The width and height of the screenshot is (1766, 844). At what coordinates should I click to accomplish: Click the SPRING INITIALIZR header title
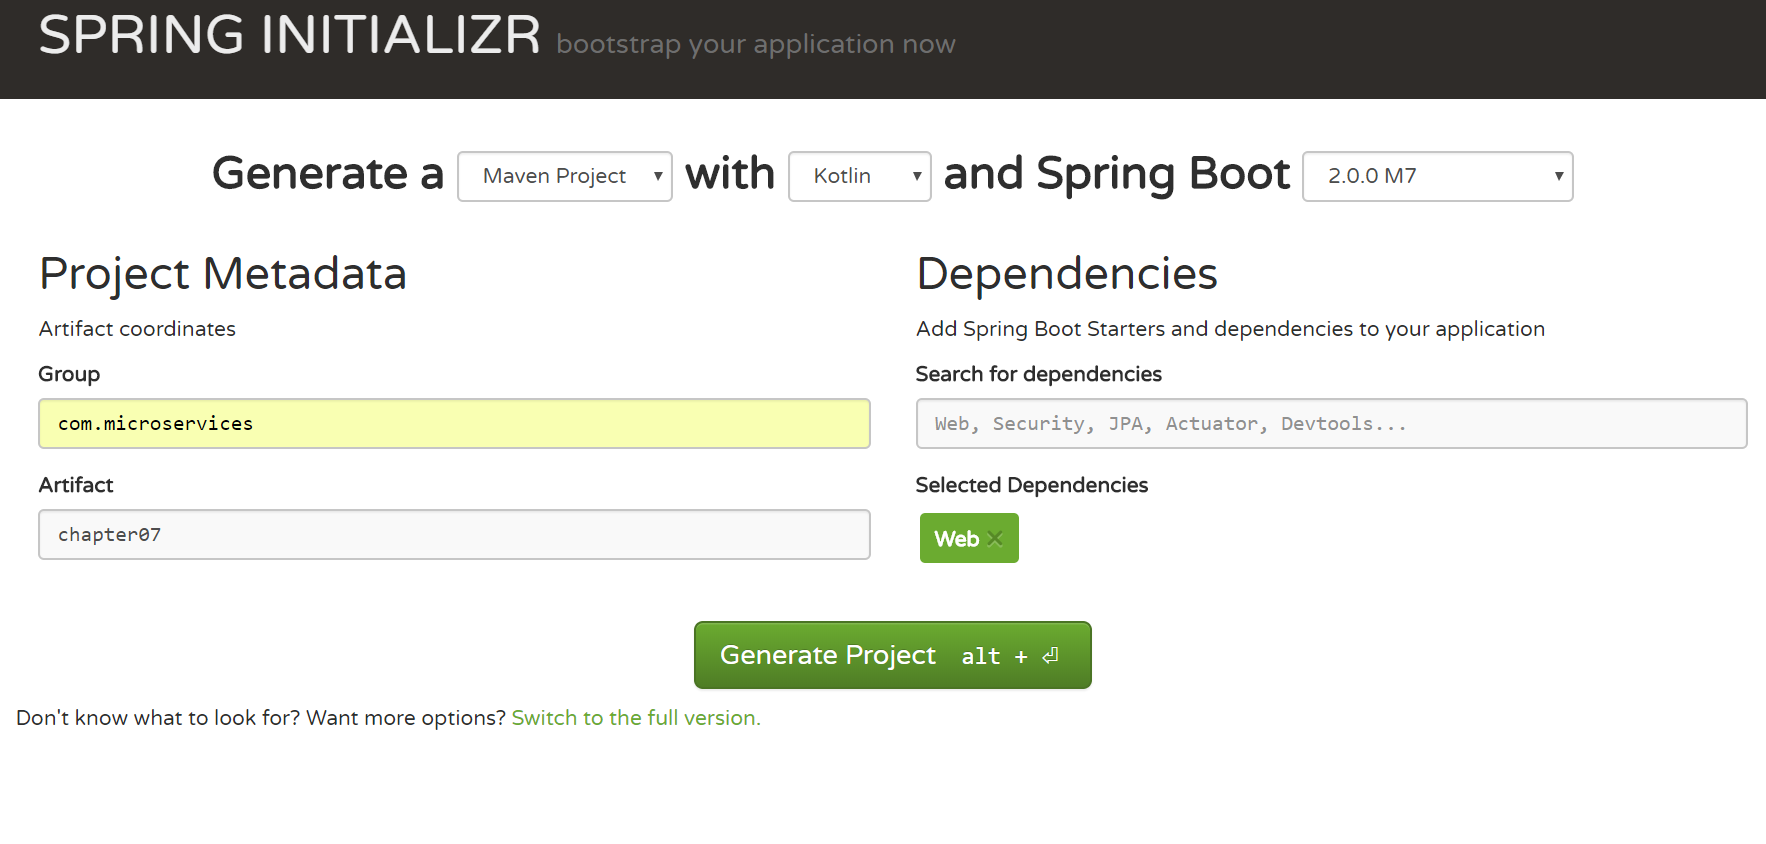290,35
